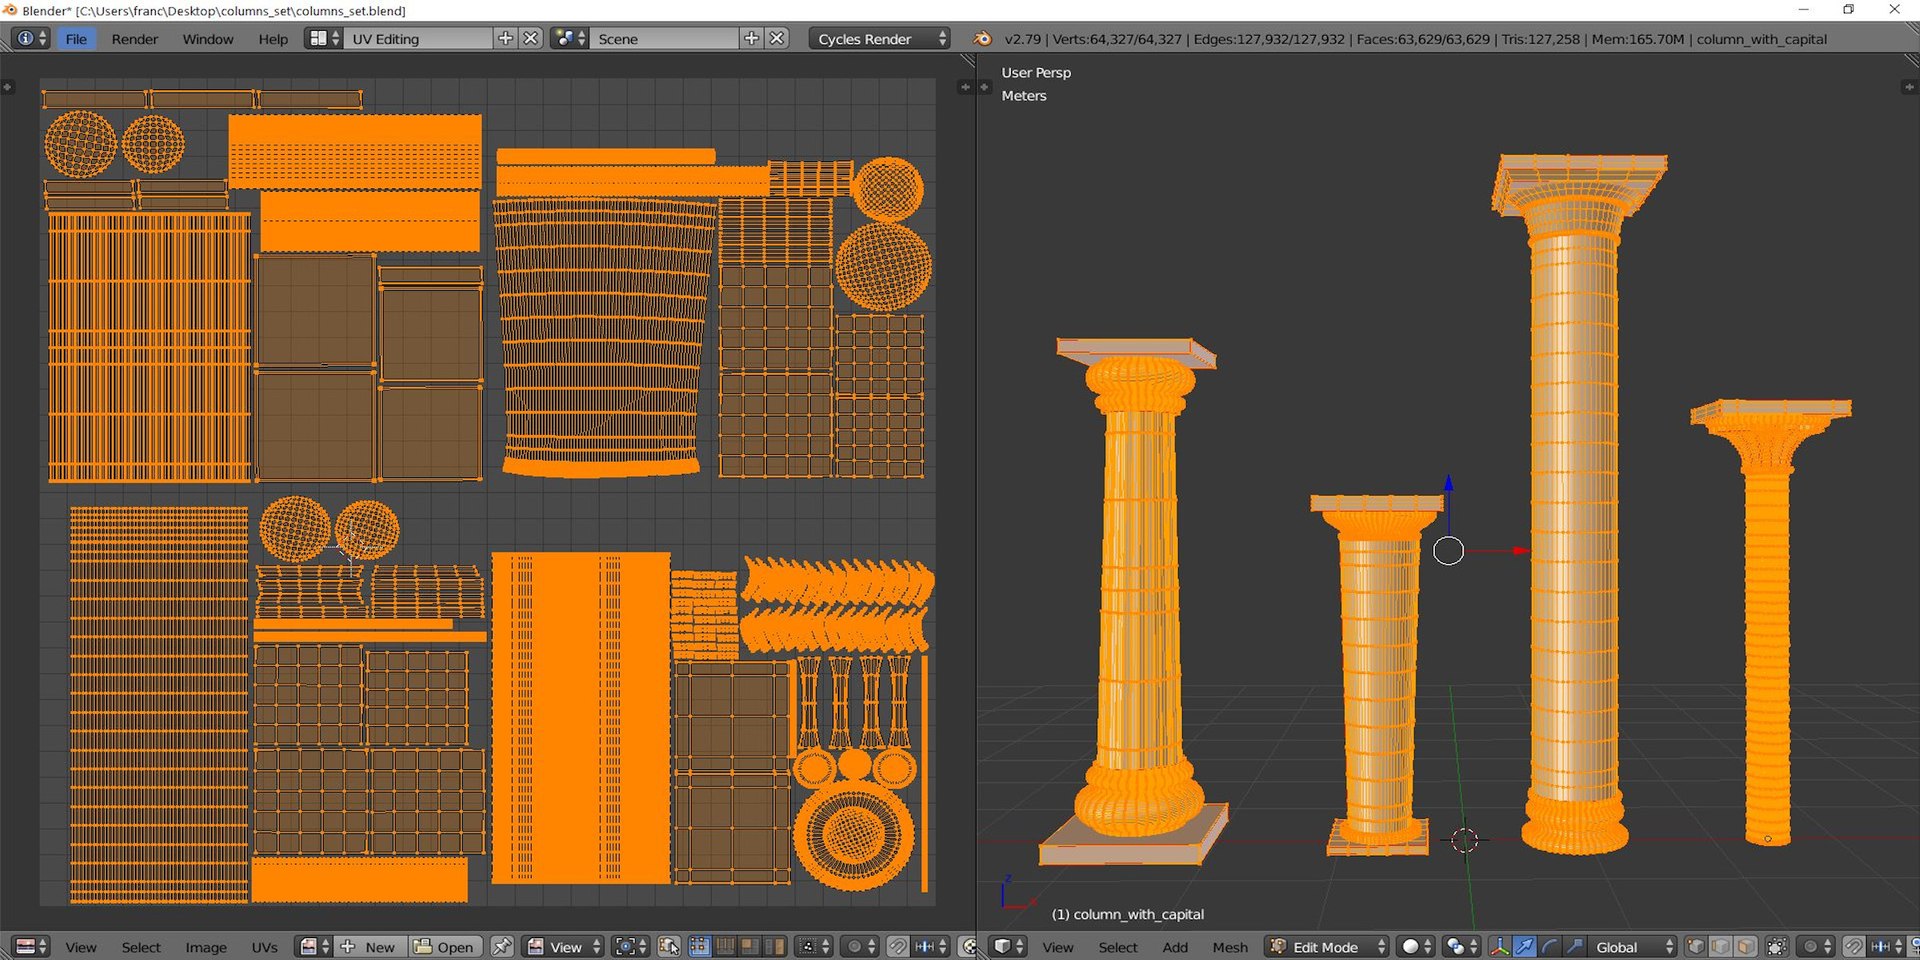Image resolution: width=1920 pixels, height=960 pixels.
Task: Open the viewport shading sphere dropdown
Action: coord(1416,946)
